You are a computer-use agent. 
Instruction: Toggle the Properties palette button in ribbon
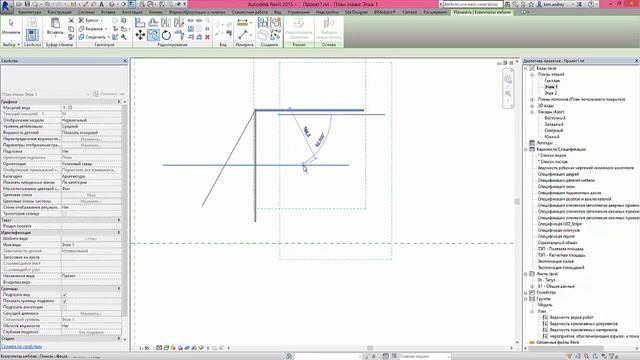coord(32,35)
